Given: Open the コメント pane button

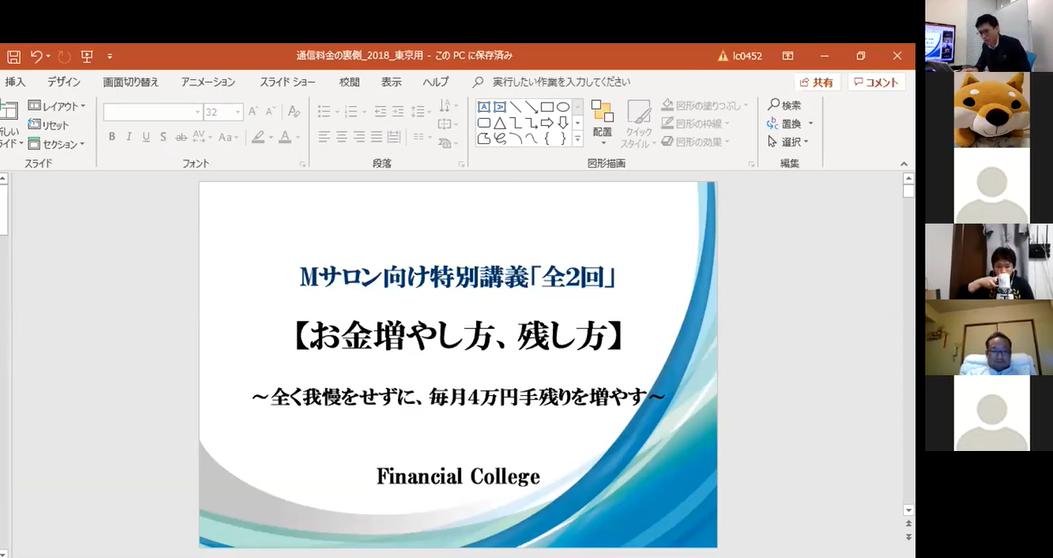Looking at the screenshot, I should 876,83.
